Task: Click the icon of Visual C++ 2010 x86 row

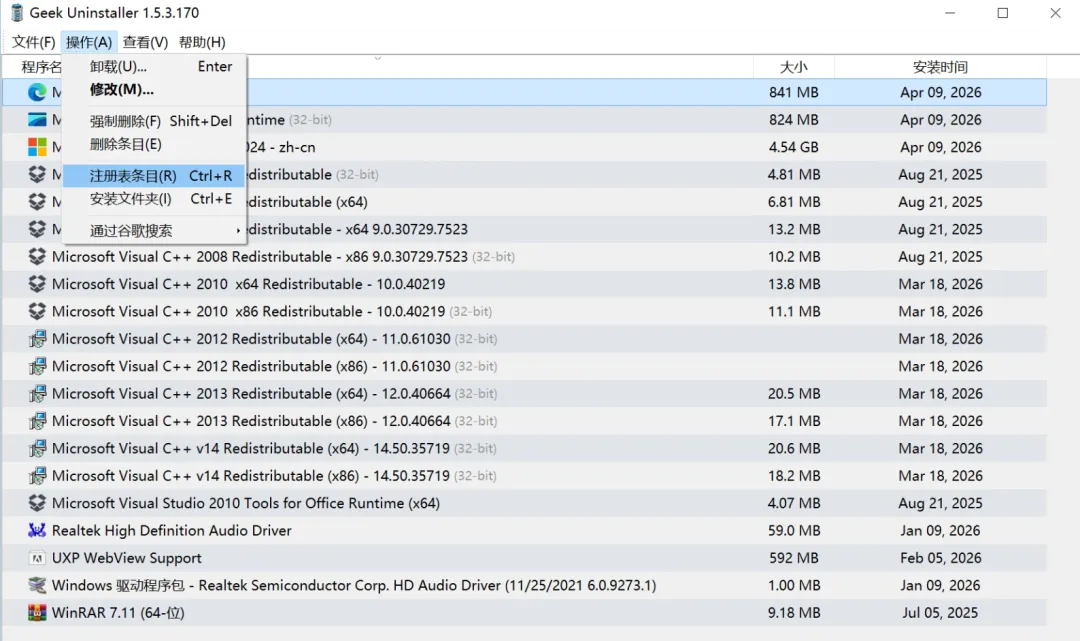Action: [37, 311]
